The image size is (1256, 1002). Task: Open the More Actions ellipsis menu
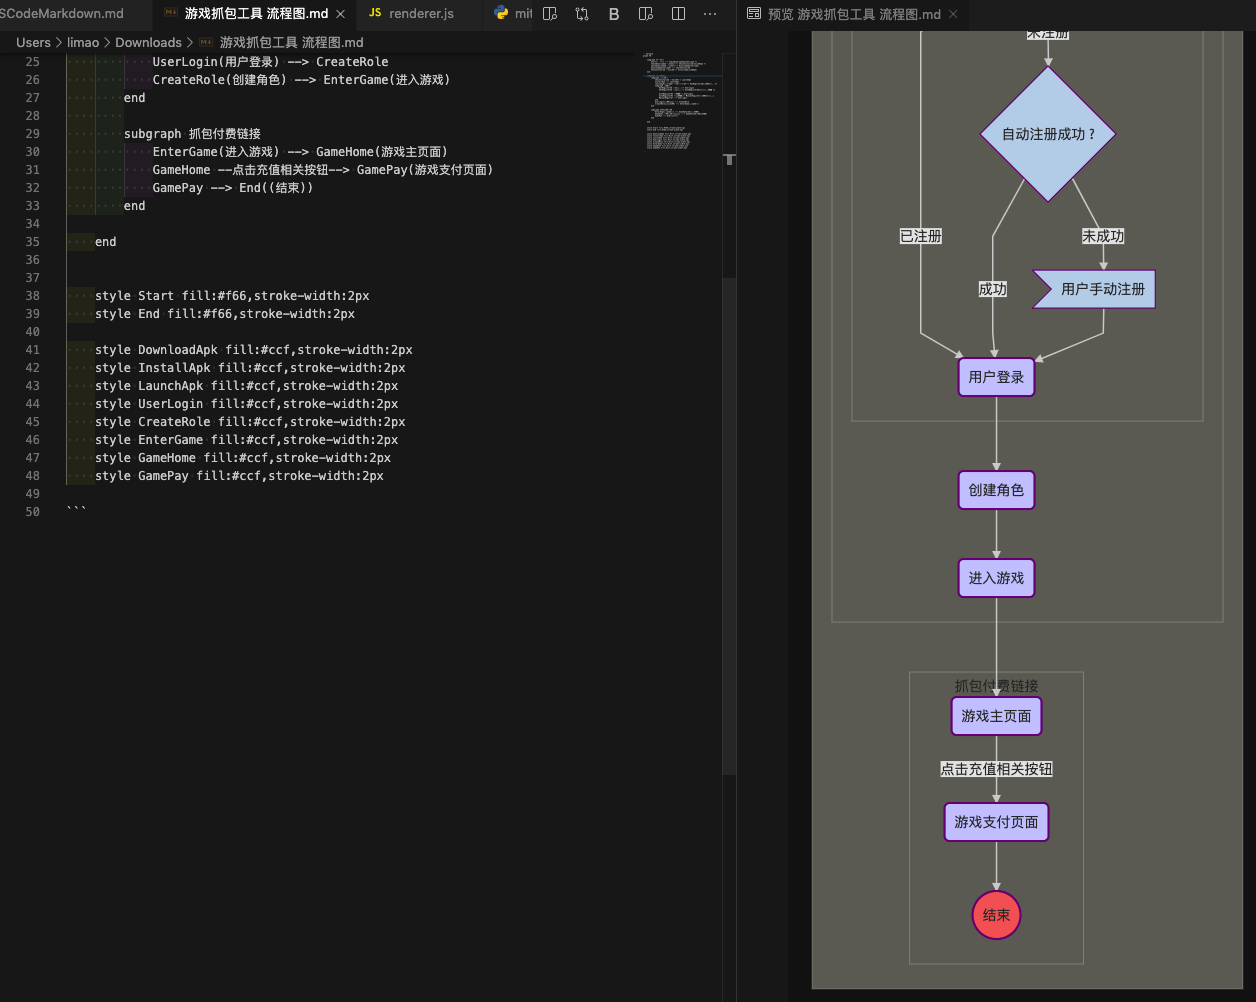click(710, 14)
